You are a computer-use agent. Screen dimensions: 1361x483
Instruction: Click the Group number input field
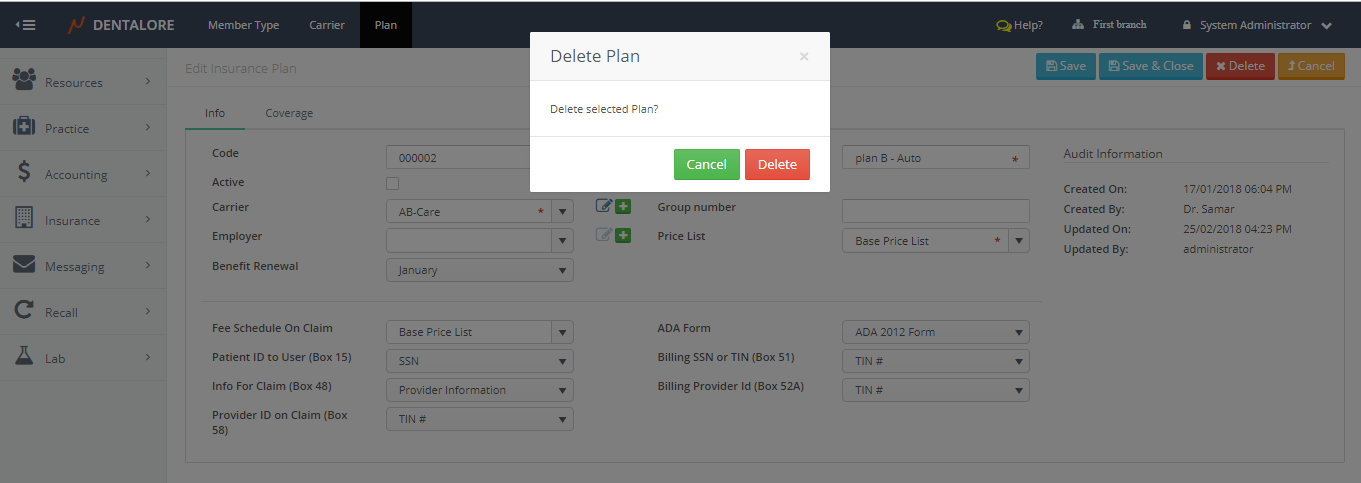tap(935, 211)
